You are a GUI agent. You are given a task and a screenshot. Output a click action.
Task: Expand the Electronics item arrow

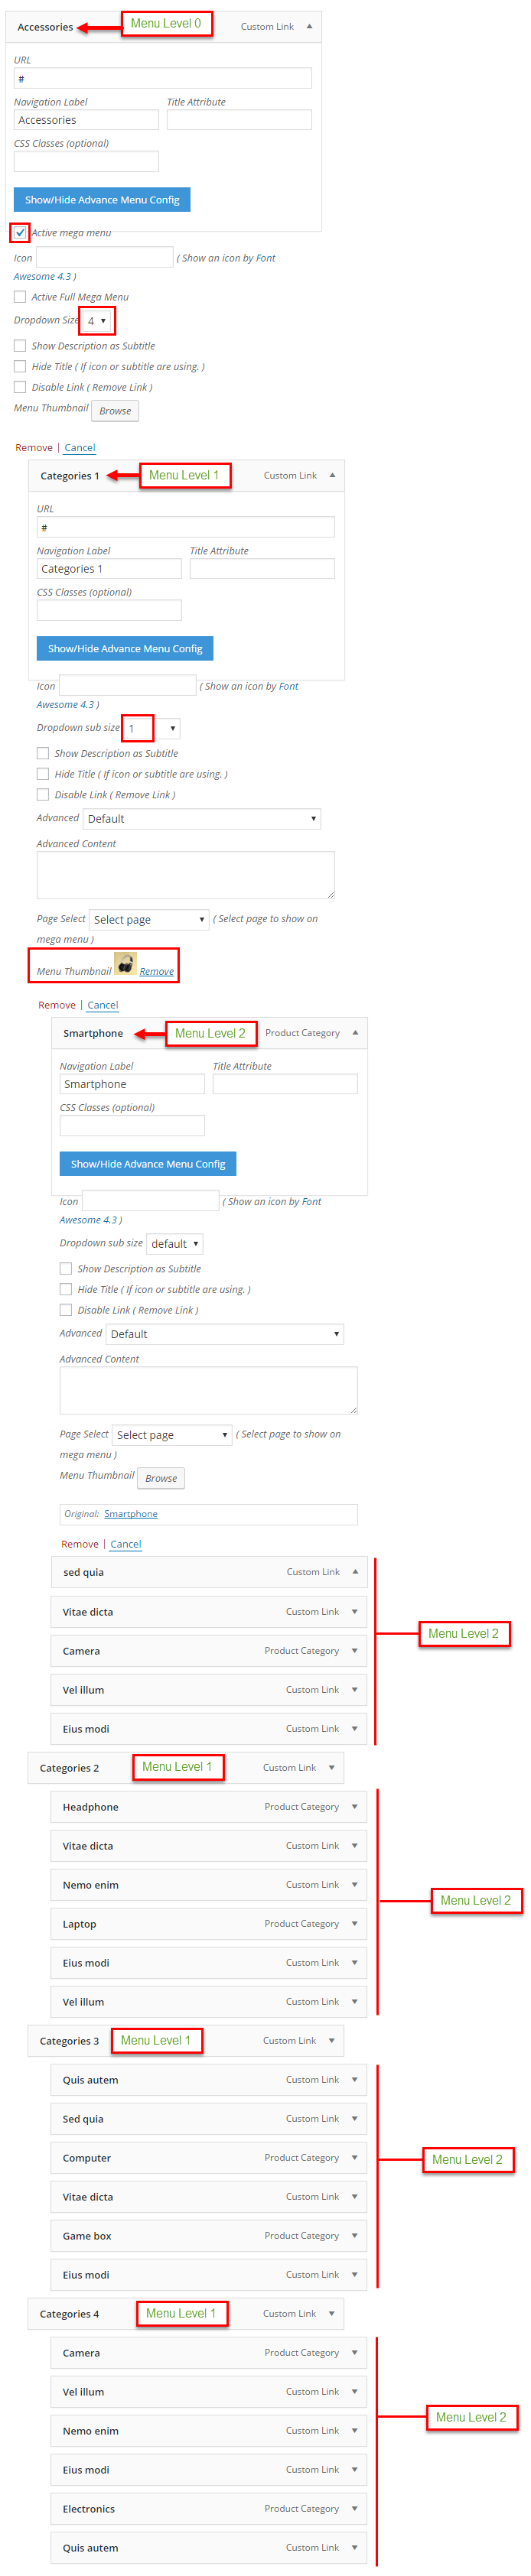(x=355, y=2509)
